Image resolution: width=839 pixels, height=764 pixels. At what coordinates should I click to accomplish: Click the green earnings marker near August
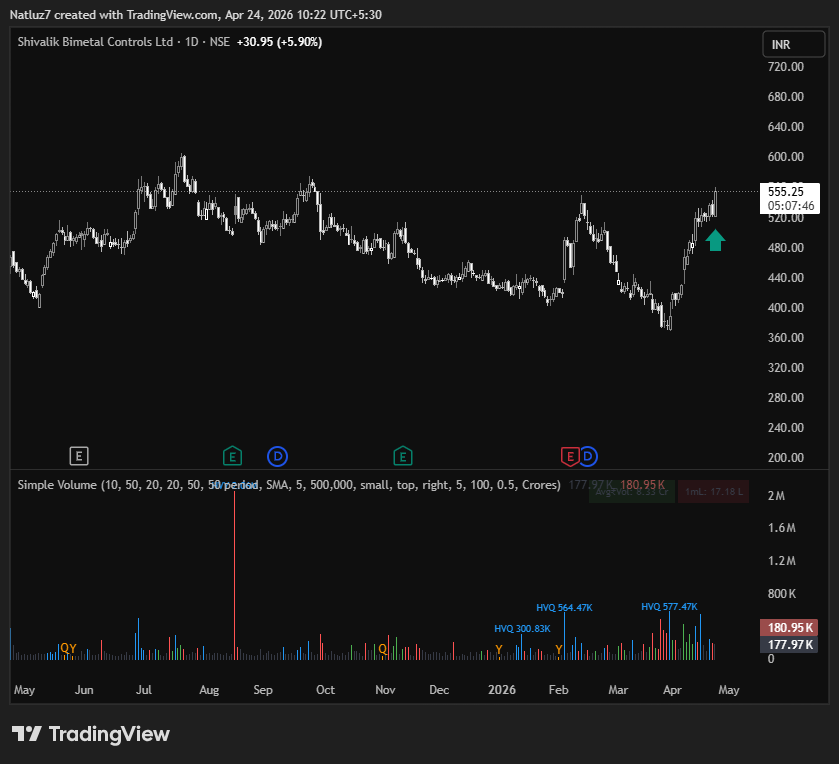(x=232, y=456)
